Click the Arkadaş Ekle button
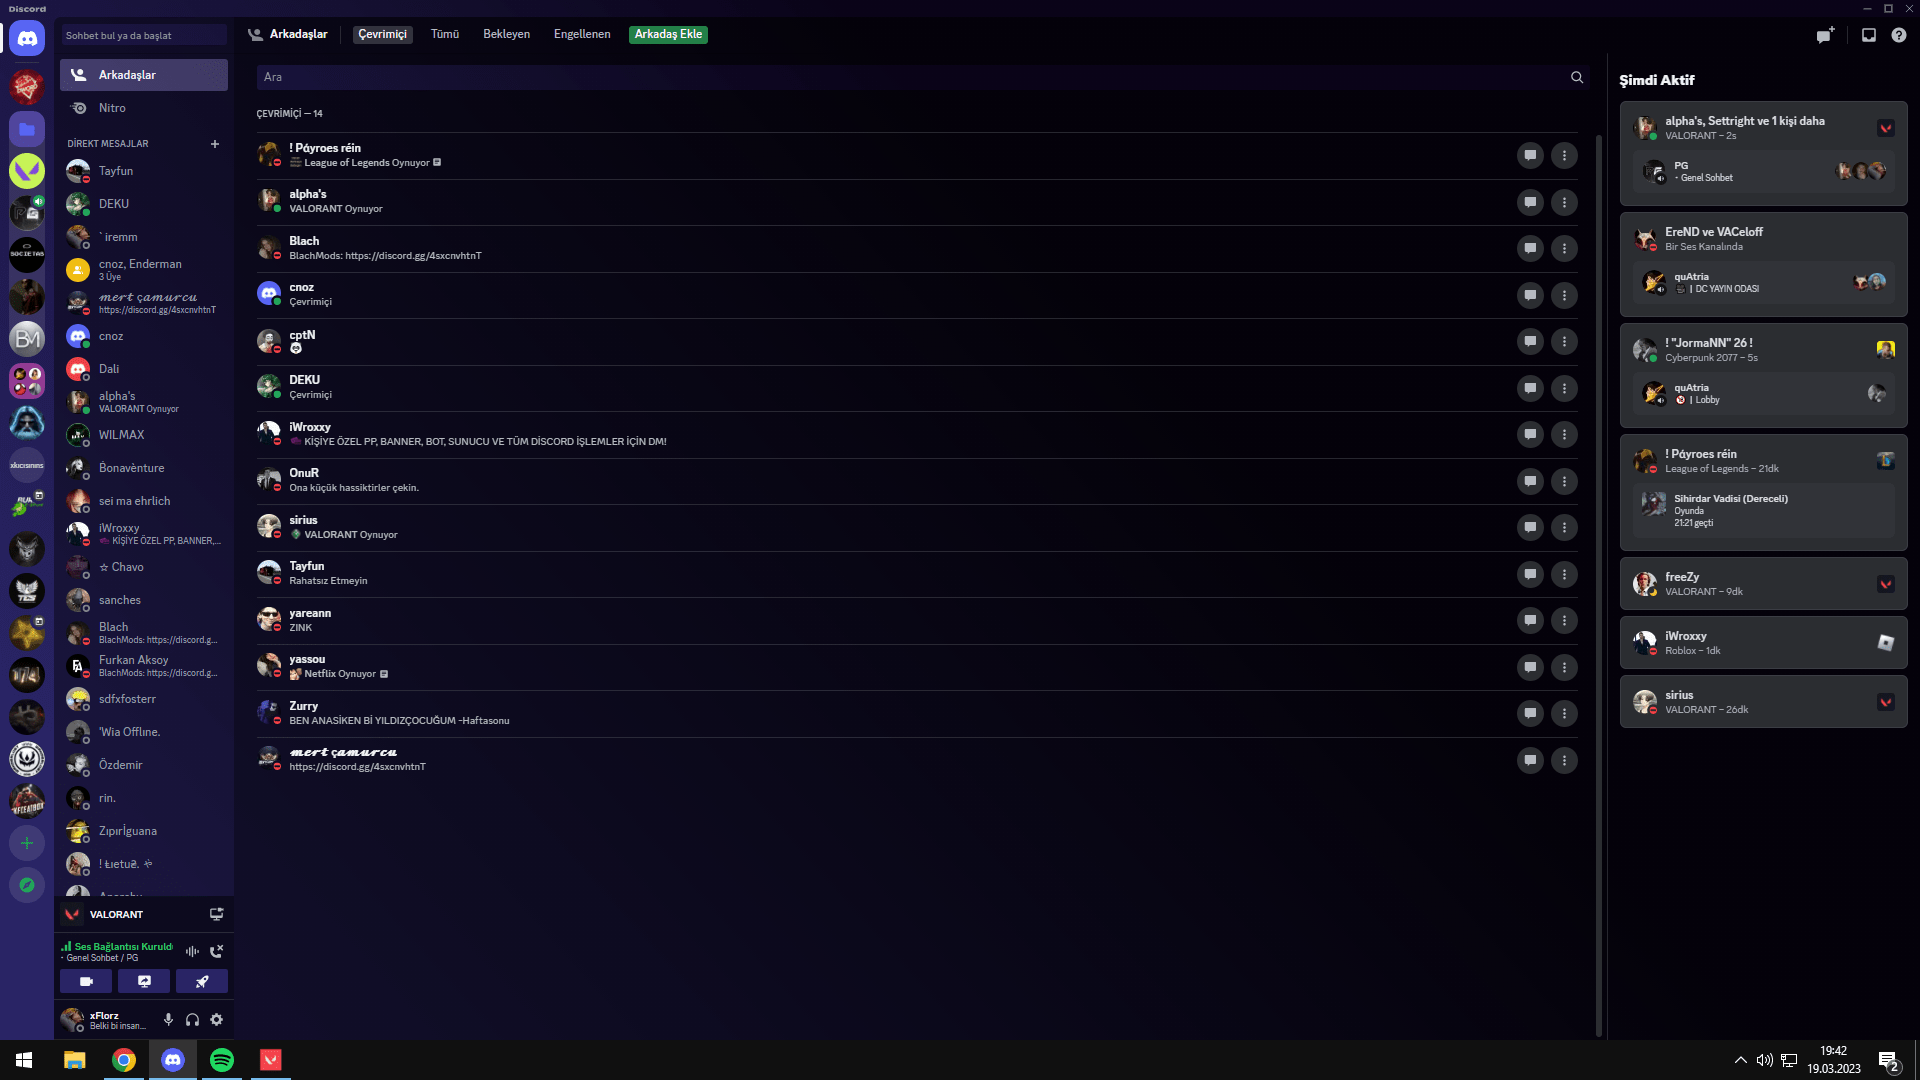The image size is (1920, 1080). tap(668, 34)
